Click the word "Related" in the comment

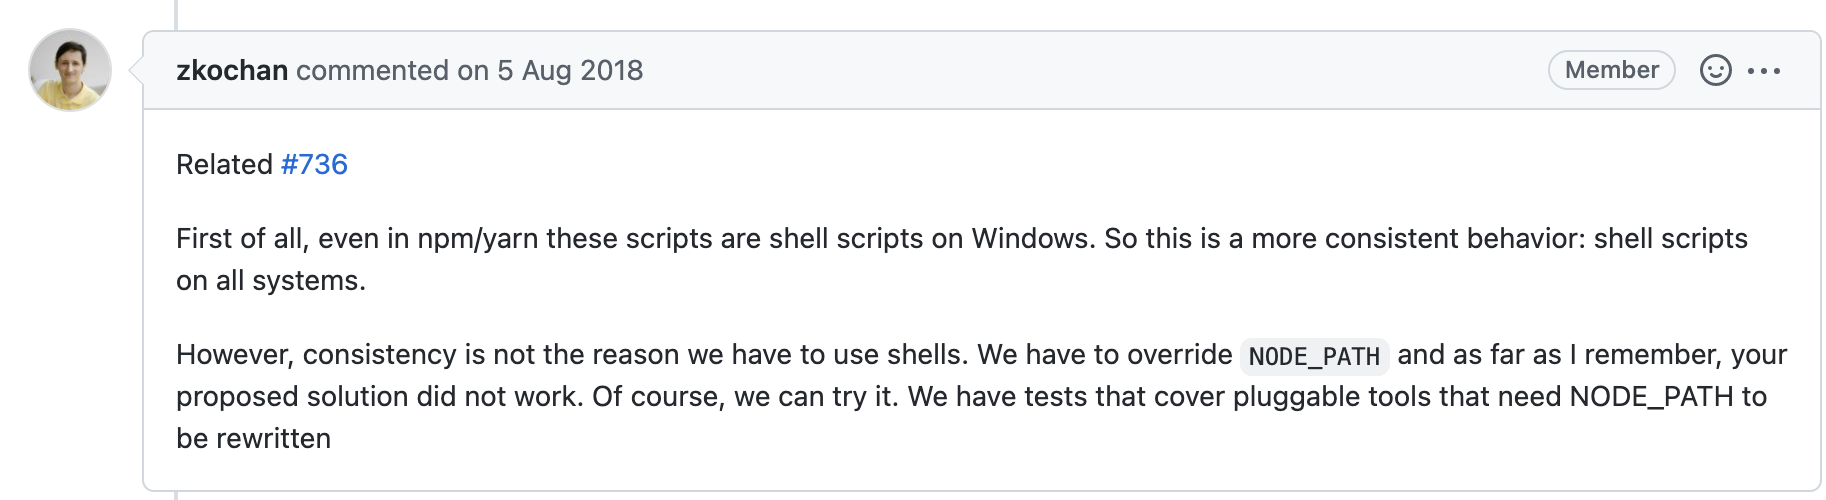(x=224, y=164)
